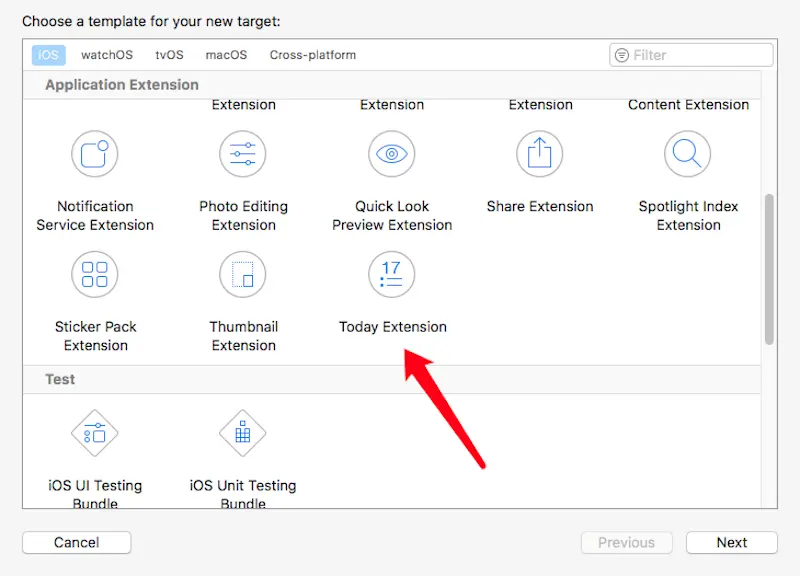The image size is (800, 576).
Task: Select the Thumbnail Extension template icon
Action: [x=243, y=274]
